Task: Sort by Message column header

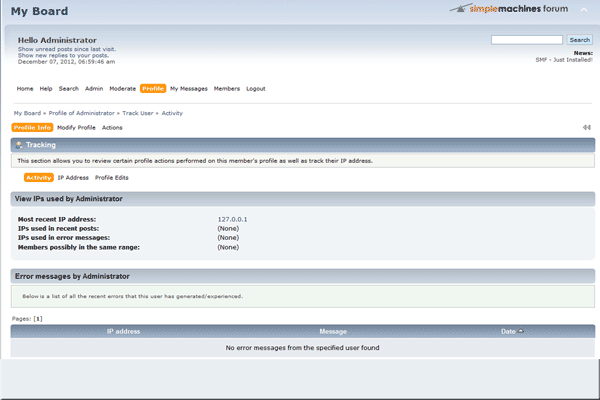Action: click(x=333, y=331)
